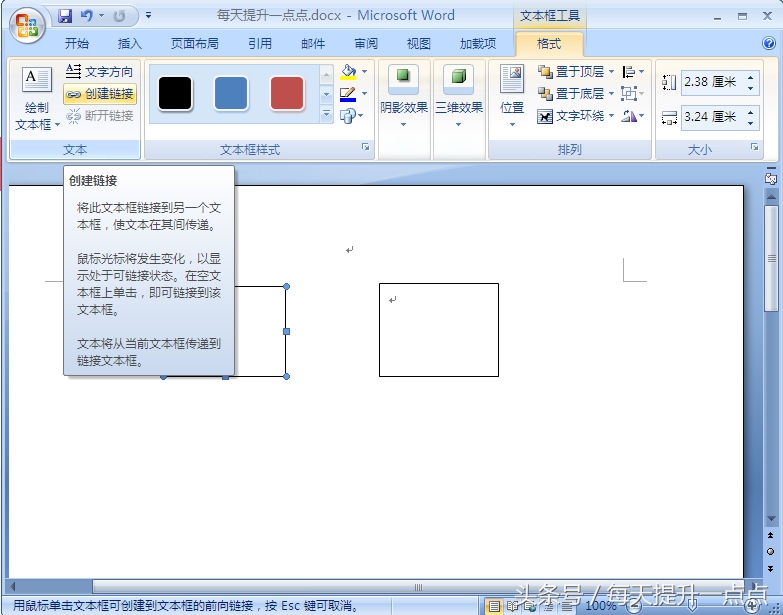Click the Group objects icon
This screenshot has width=783, height=615.
[629, 94]
